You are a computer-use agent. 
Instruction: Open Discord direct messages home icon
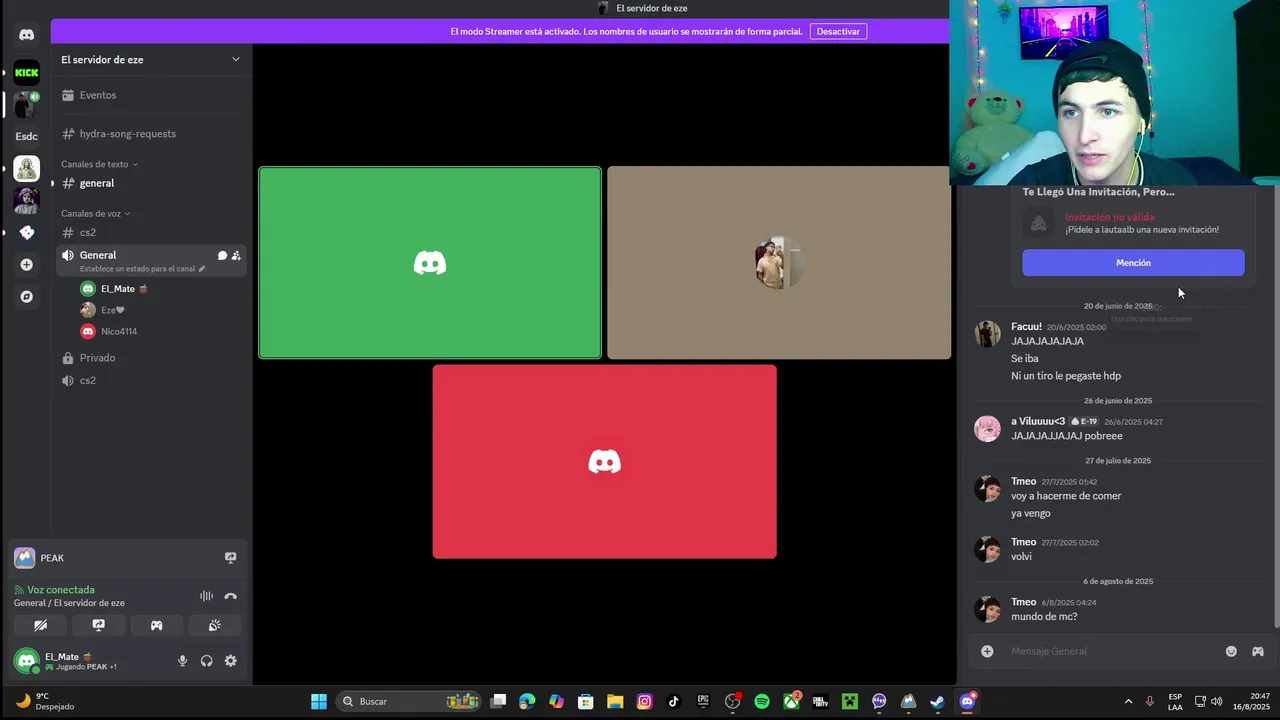click(26, 35)
